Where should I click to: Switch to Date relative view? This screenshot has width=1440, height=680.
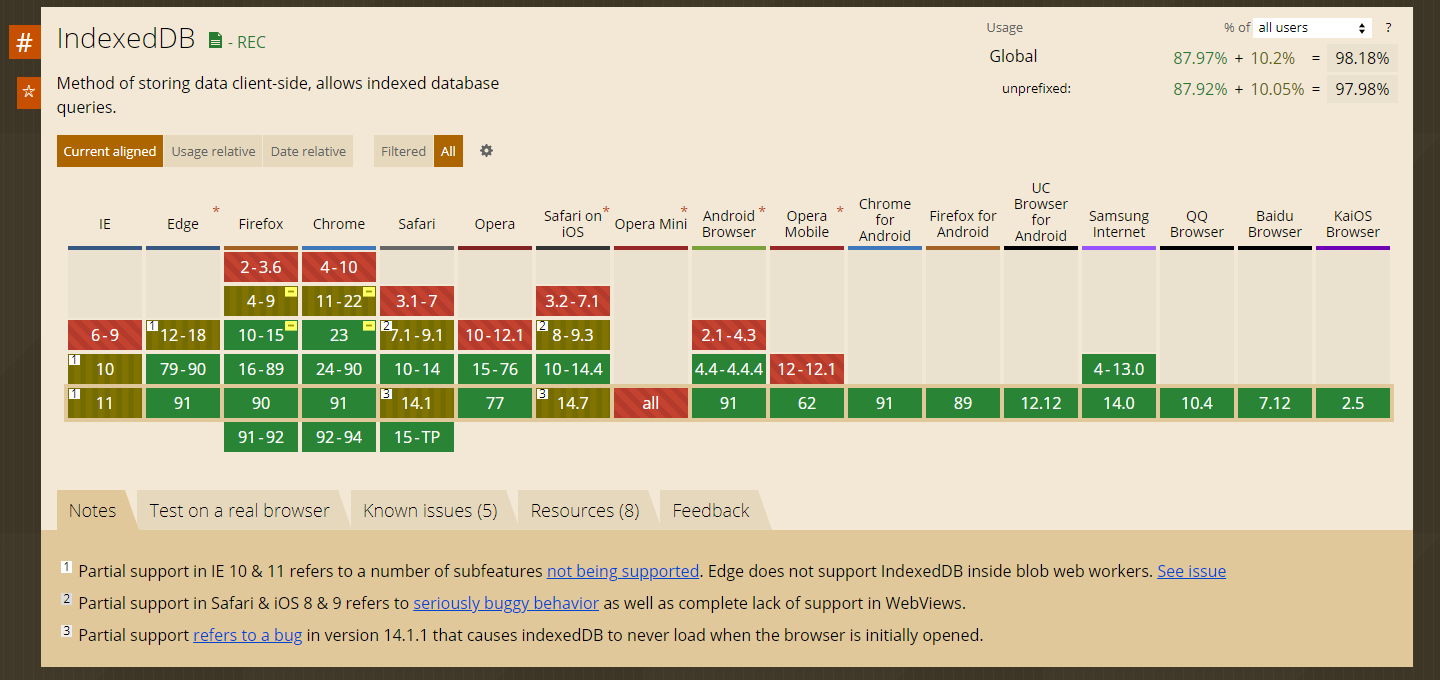point(308,151)
